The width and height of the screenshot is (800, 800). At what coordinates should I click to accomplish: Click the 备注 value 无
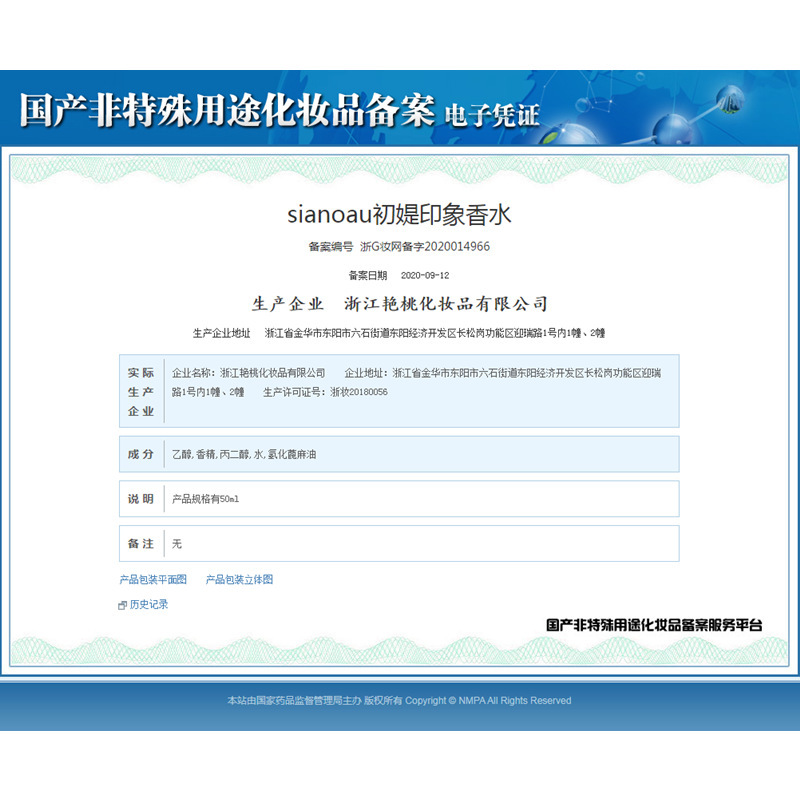pyautogui.click(x=177, y=544)
